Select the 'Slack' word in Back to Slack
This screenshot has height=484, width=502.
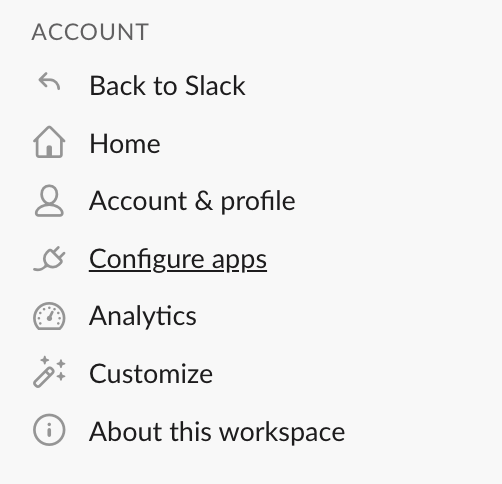coord(215,86)
